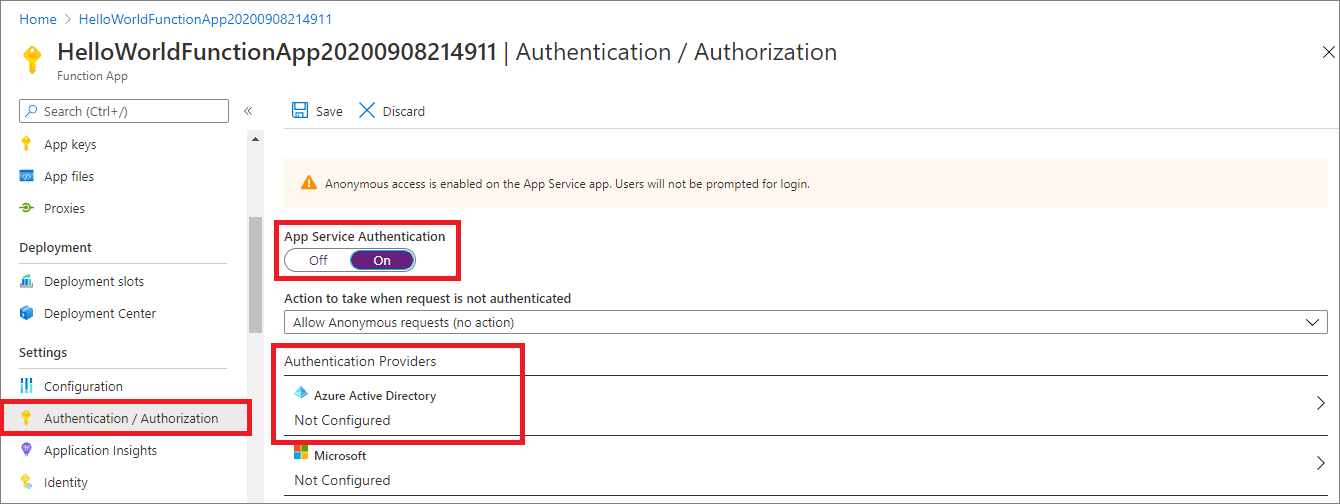This screenshot has height=504, width=1340.
Task: Go to Home breadcrumb link
Action: click(x=38, y=19)
